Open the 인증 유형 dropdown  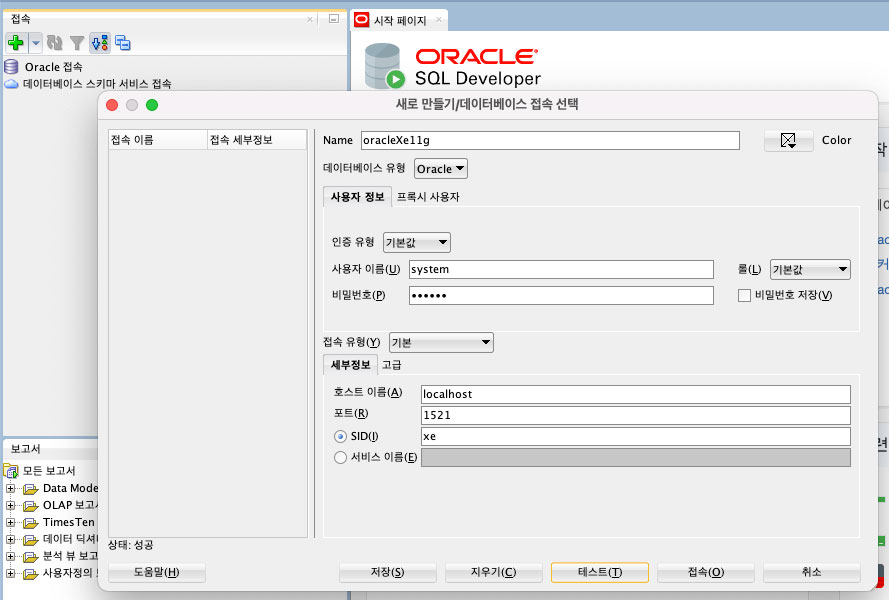click(417, 243)
